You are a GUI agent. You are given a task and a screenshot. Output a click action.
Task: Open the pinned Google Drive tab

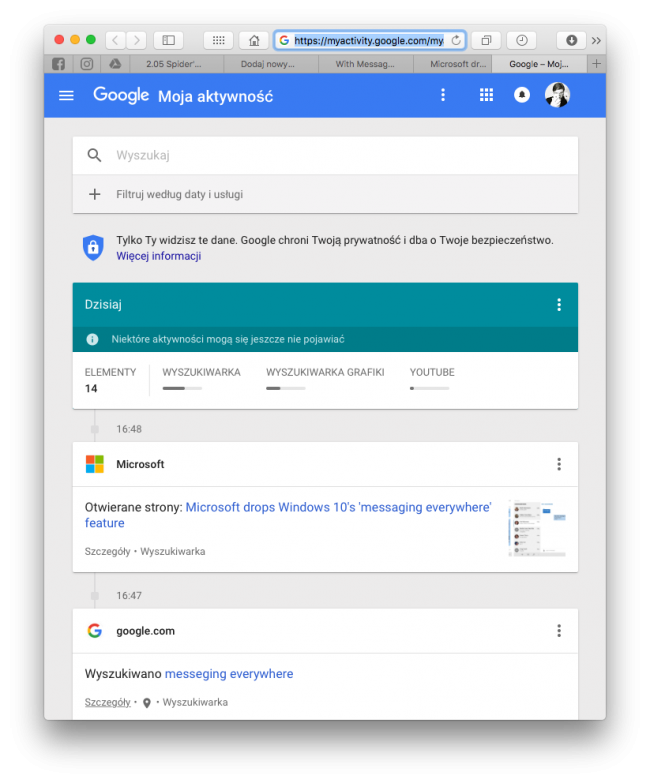click(x=115, y=64)
